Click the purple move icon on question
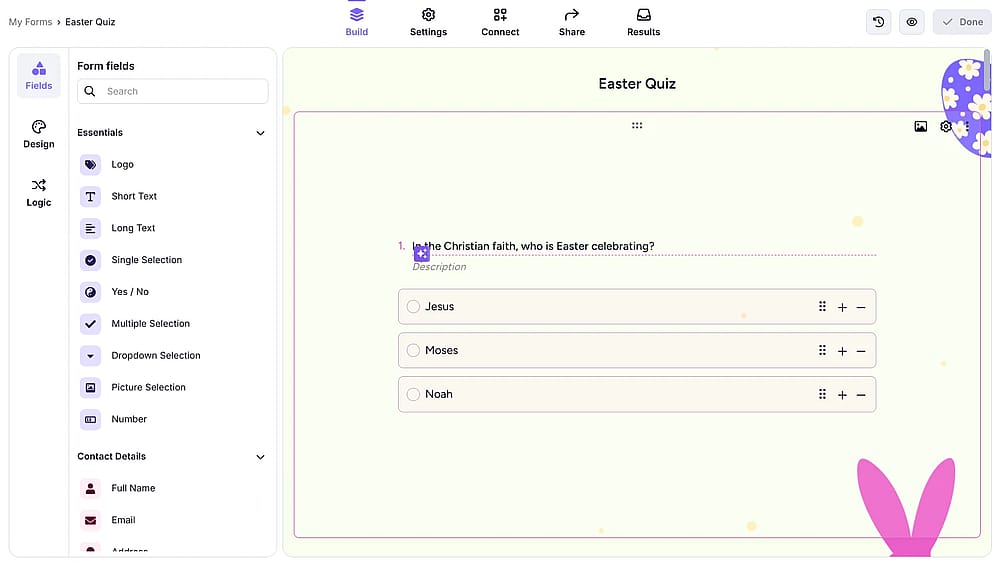This screenshot has height=566, width=1000. (422, 254)
